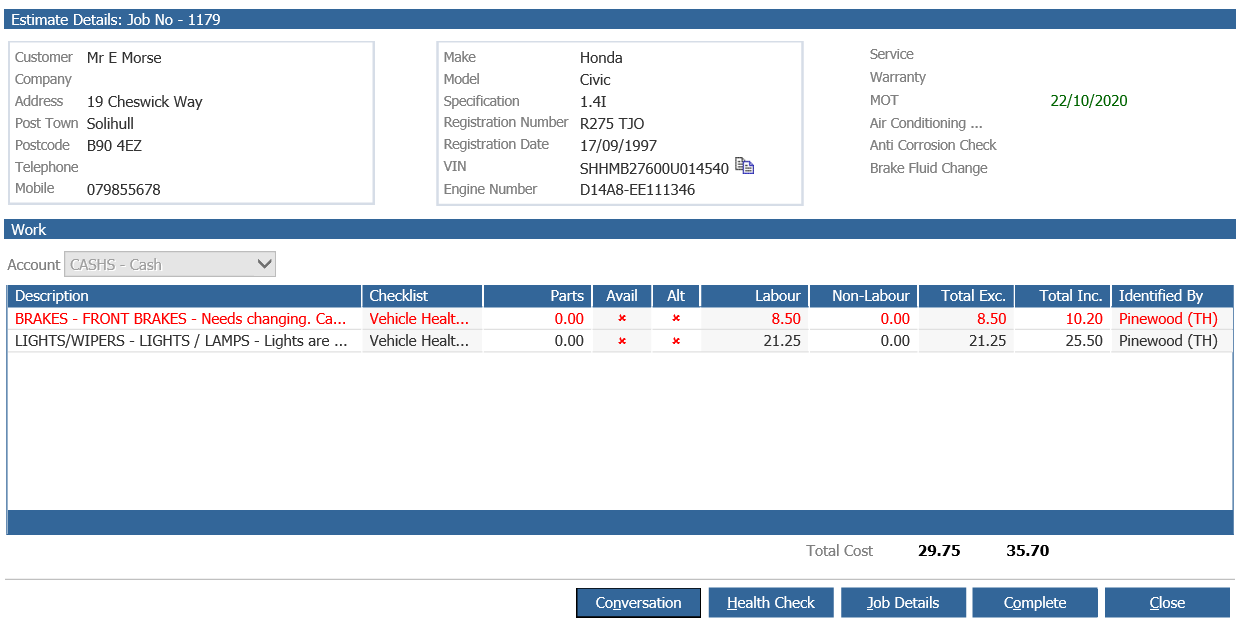Open the Conversation button
The width and height of the screenshot is (1239, 624).
tap(638, 603)
